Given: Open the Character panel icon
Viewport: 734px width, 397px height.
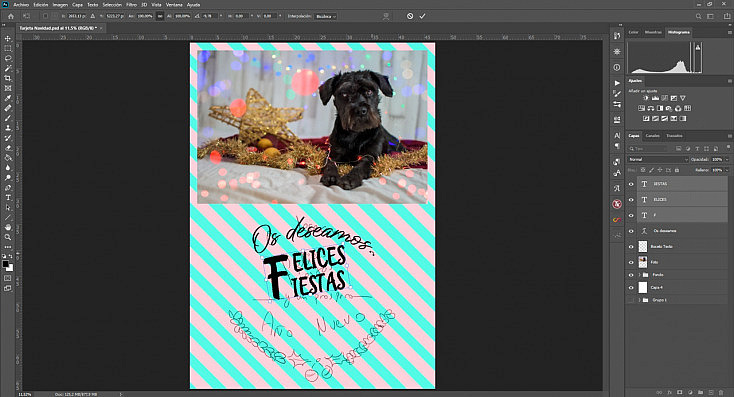Looking at the screenshot, I should tap(617, 135).
